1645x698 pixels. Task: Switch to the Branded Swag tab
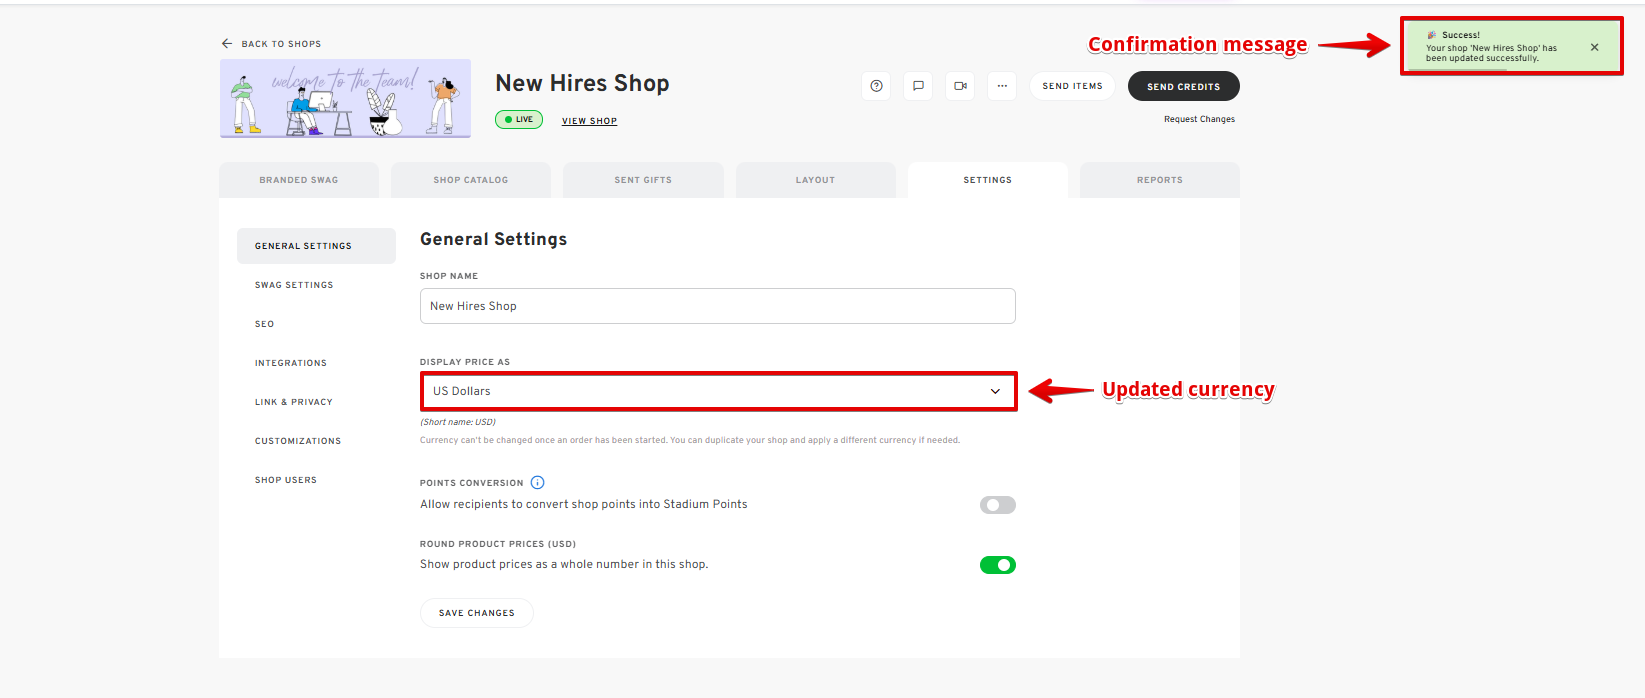(x=299, y=180)
